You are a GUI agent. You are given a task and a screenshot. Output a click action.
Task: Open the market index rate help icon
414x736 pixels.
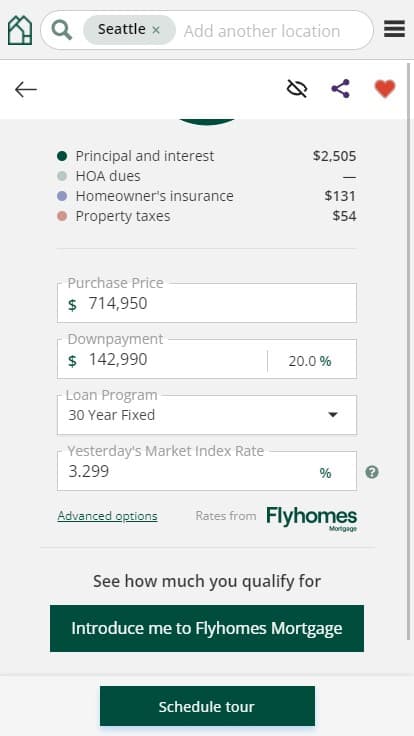click(x=372, y=472)
